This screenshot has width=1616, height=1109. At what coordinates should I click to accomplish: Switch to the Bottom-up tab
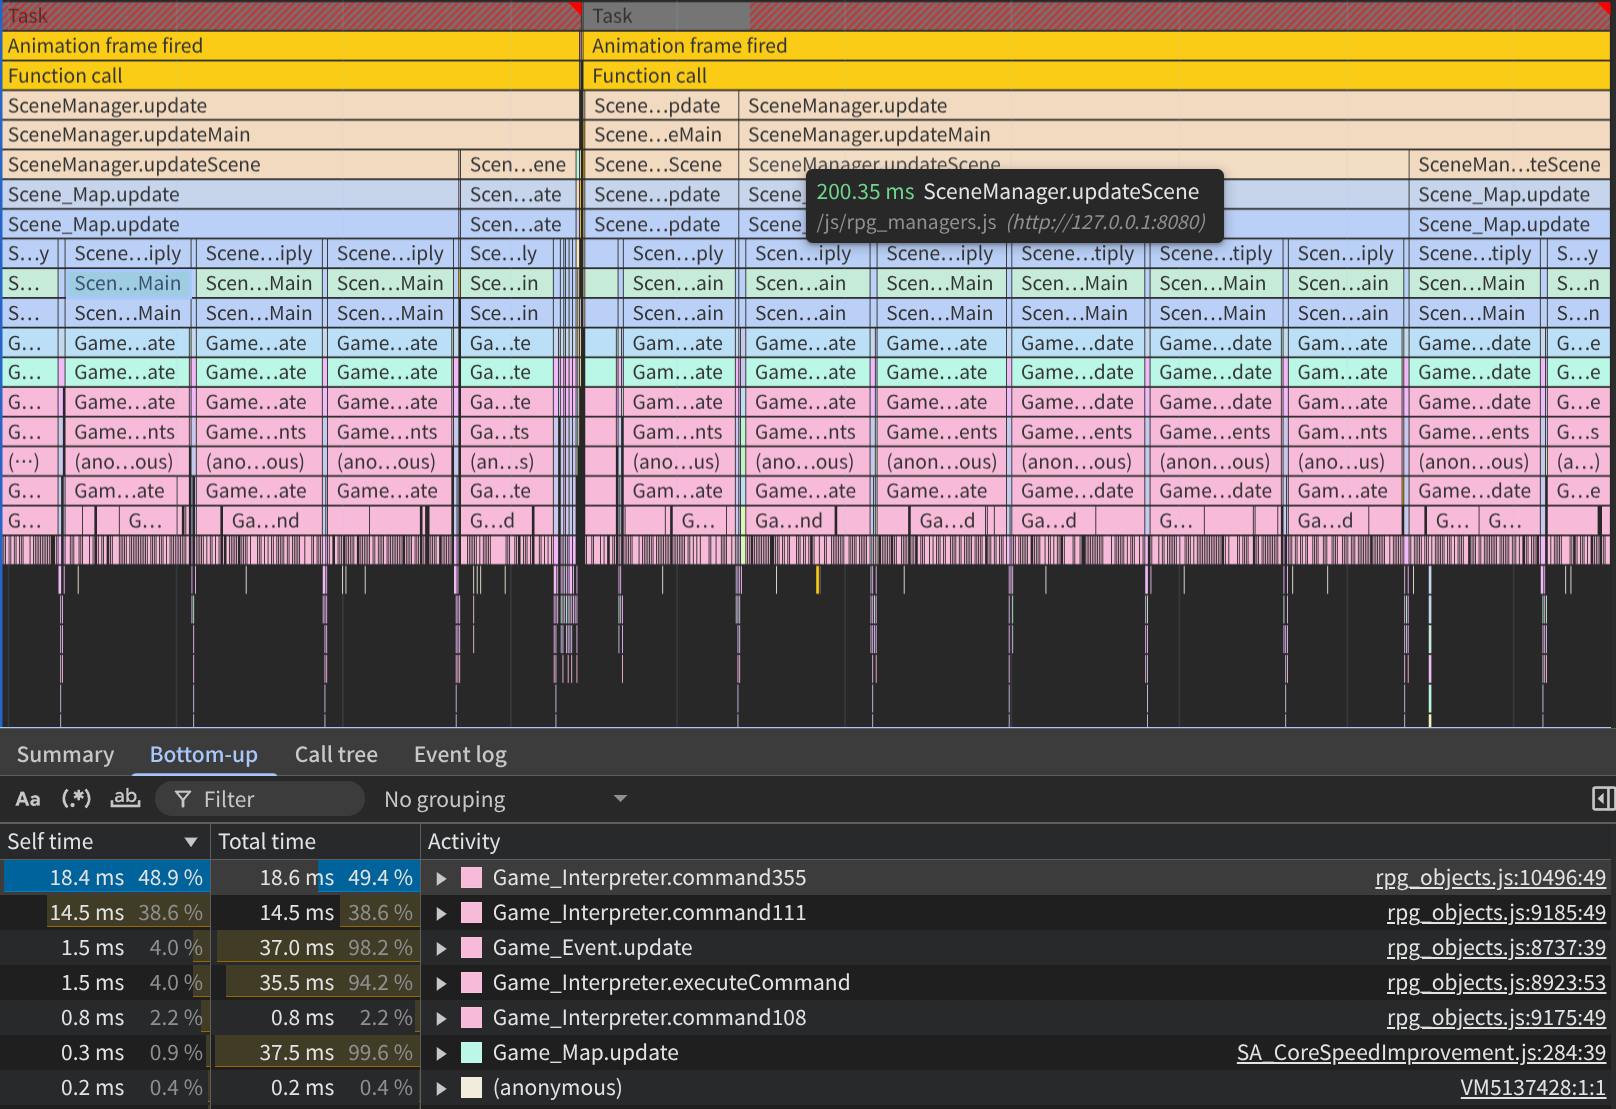click(x=204, y=754)
